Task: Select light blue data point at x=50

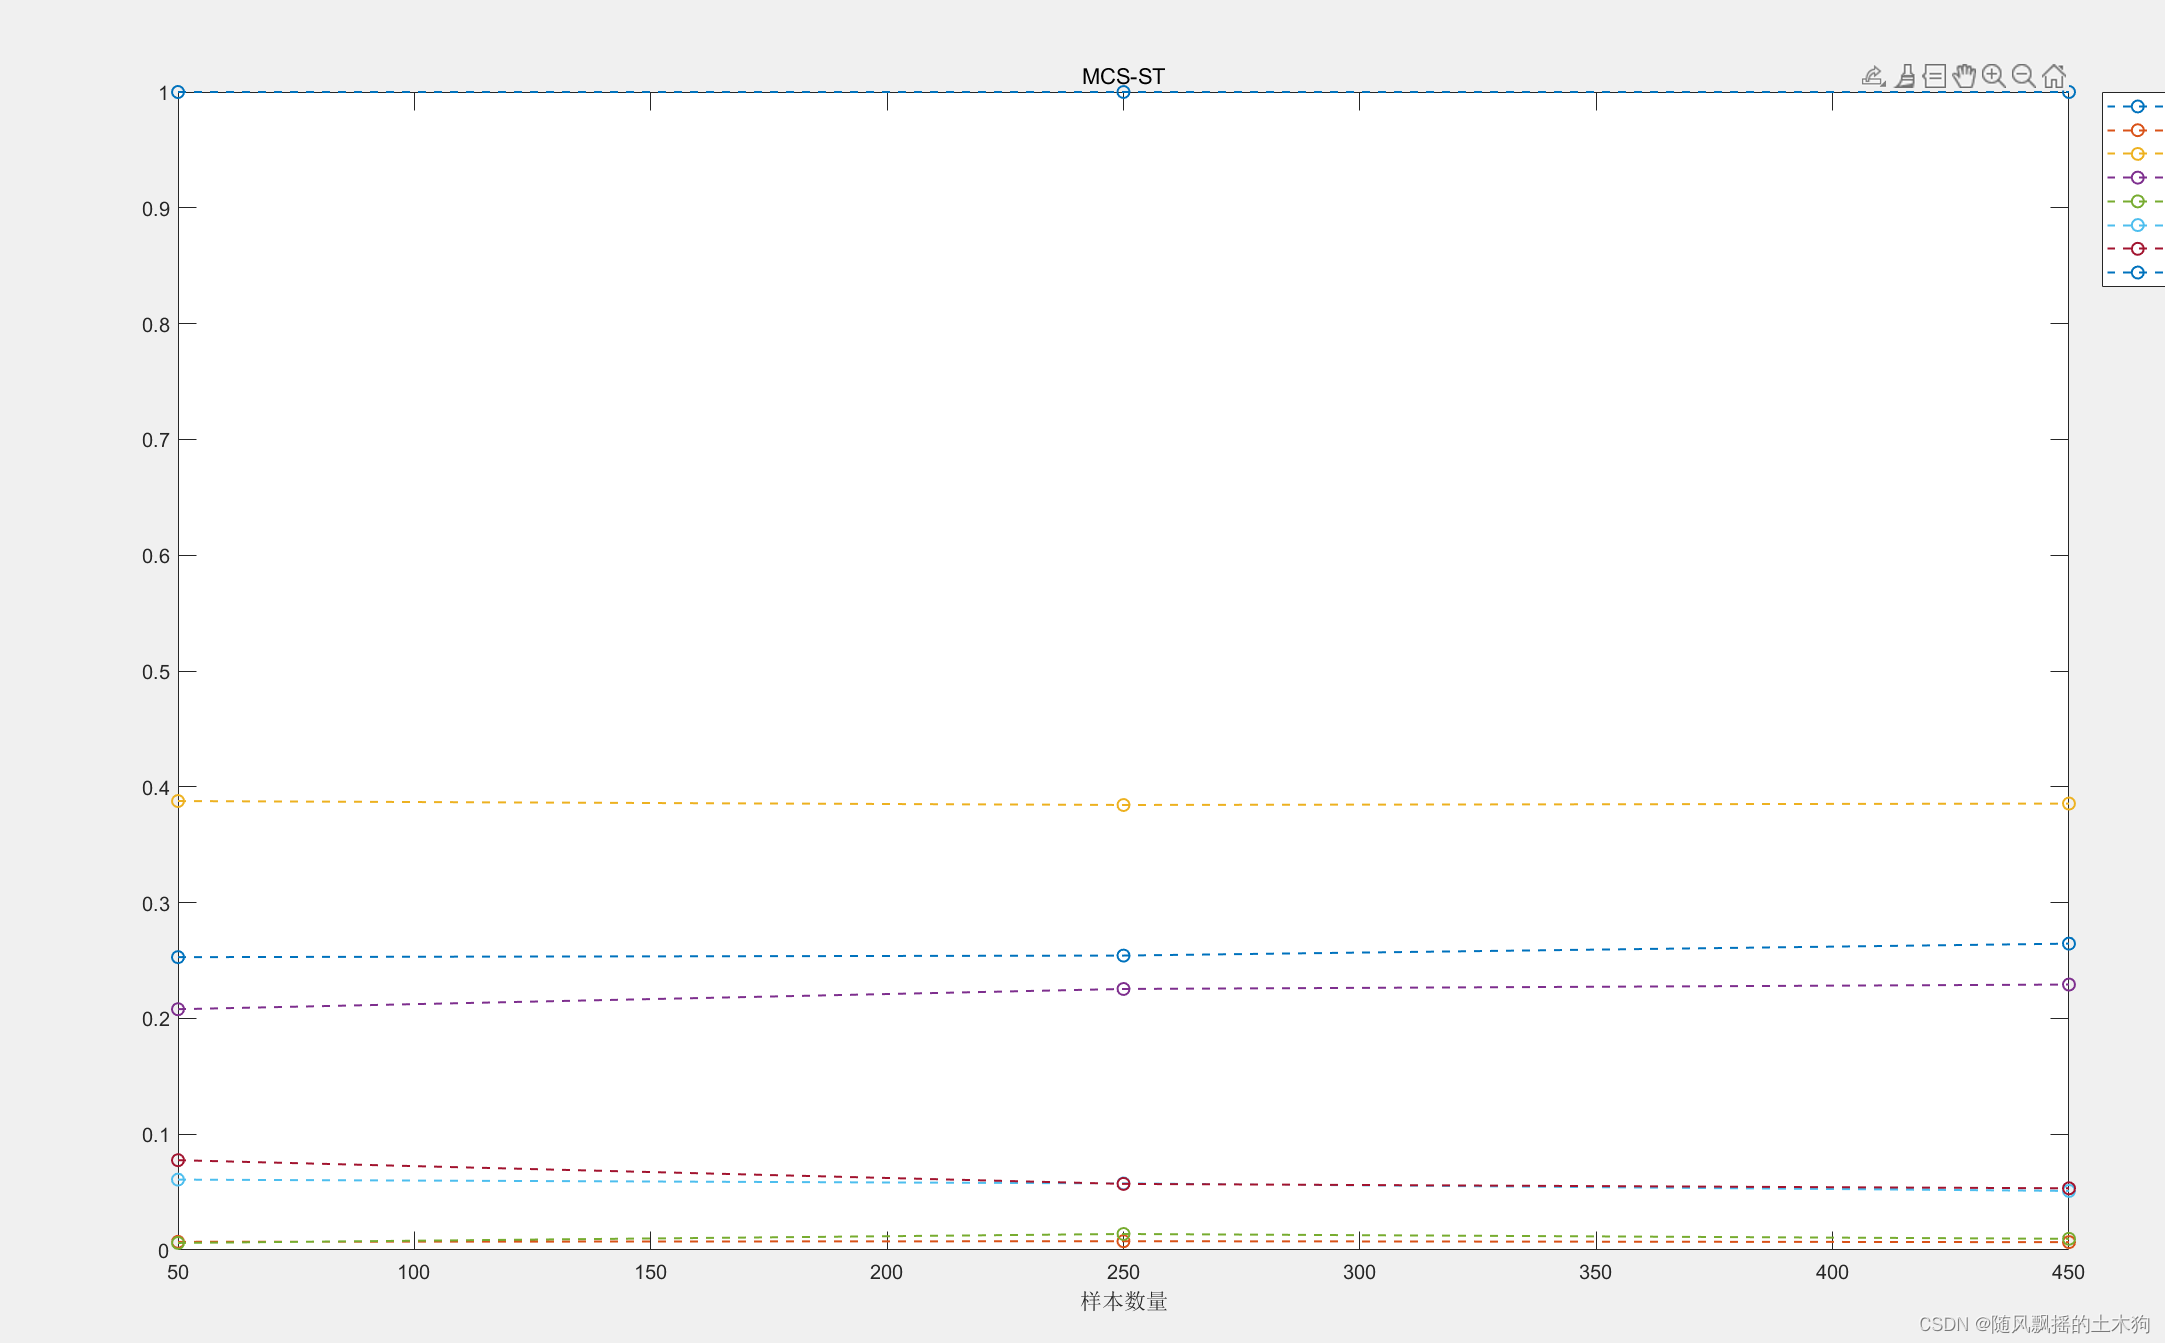Action: [x=178, y=1180]
